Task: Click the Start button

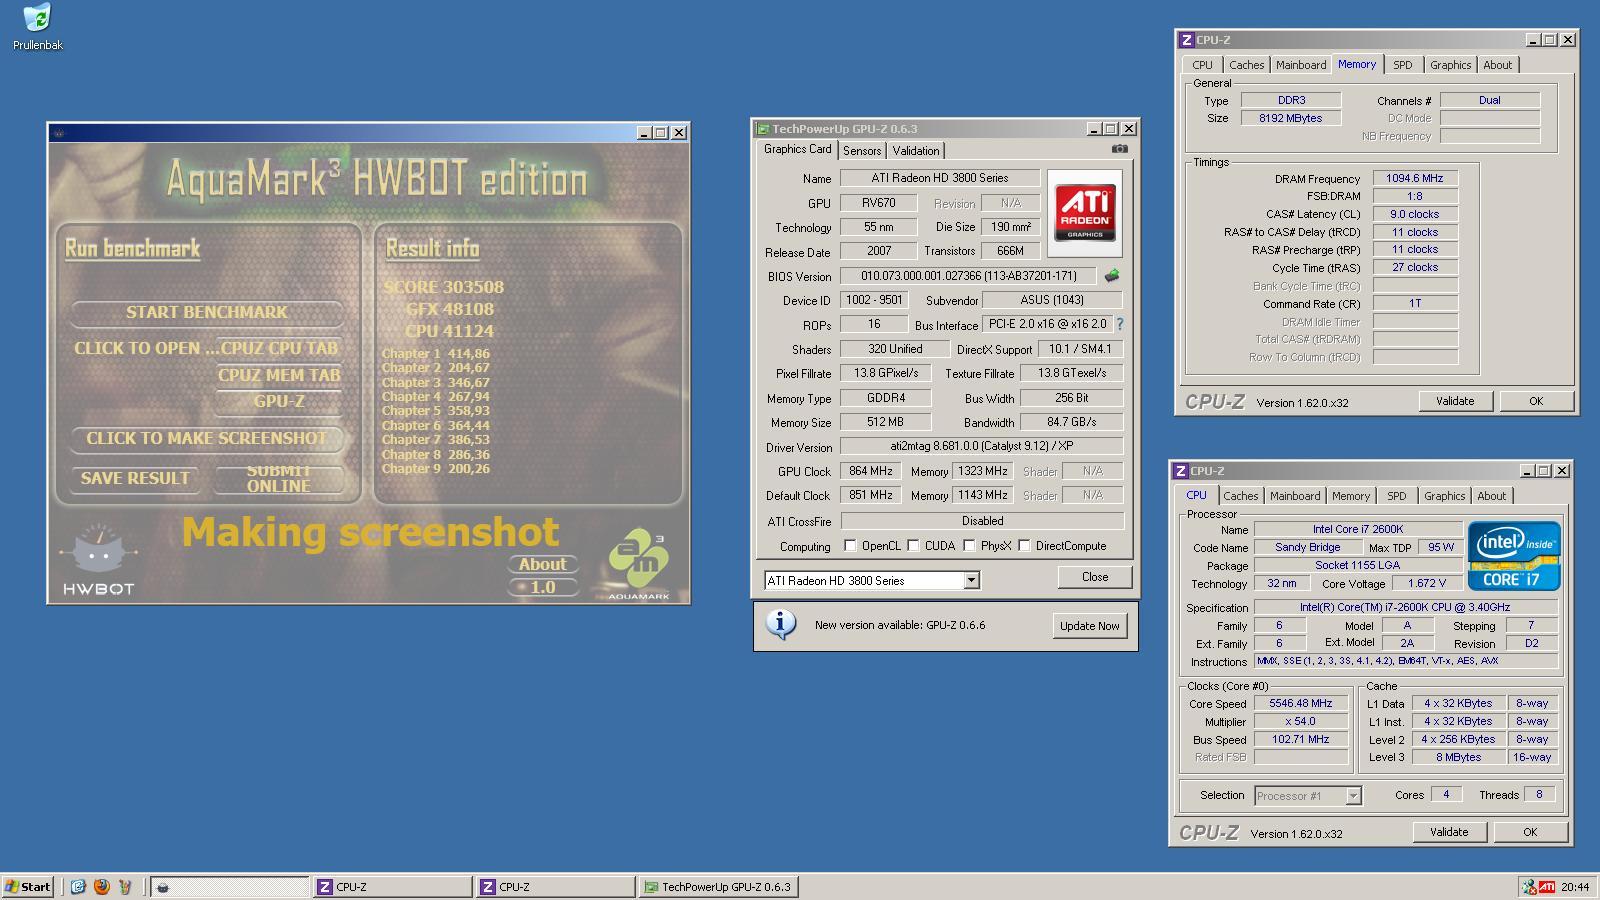Action: [28, 886]
